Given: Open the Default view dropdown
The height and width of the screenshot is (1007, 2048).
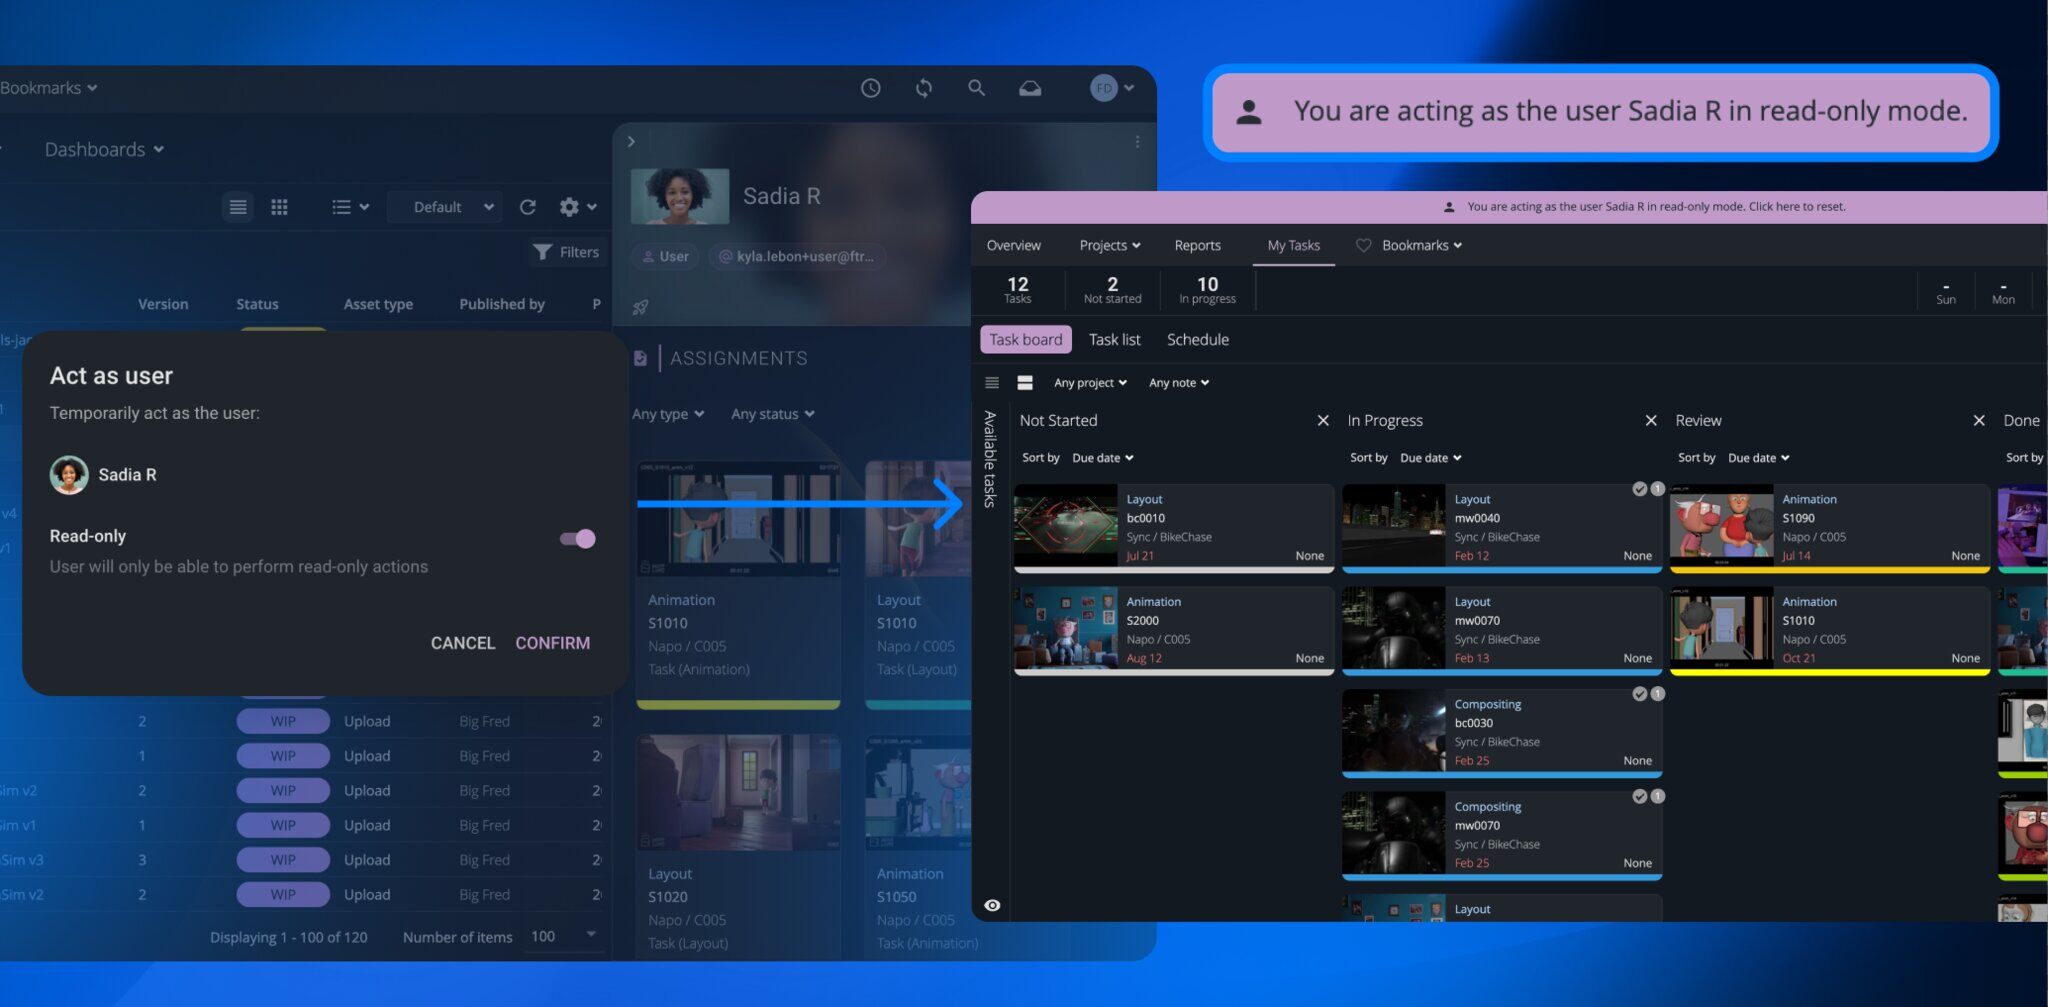Looking at the screenshot, I should (445, 207).
